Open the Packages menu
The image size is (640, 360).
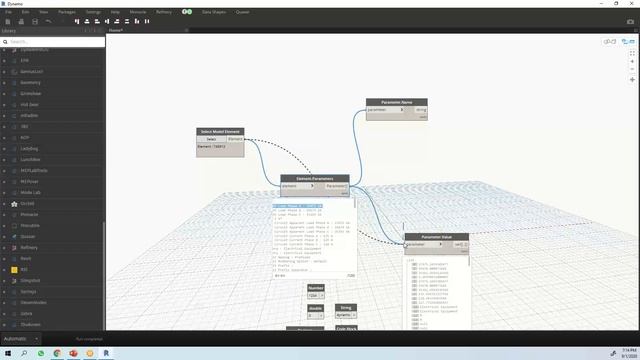67,12
